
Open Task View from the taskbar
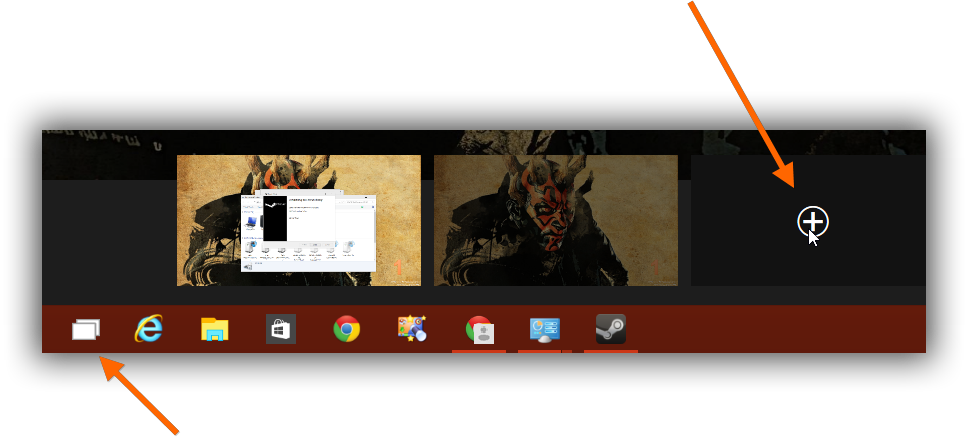click(86, 329)
